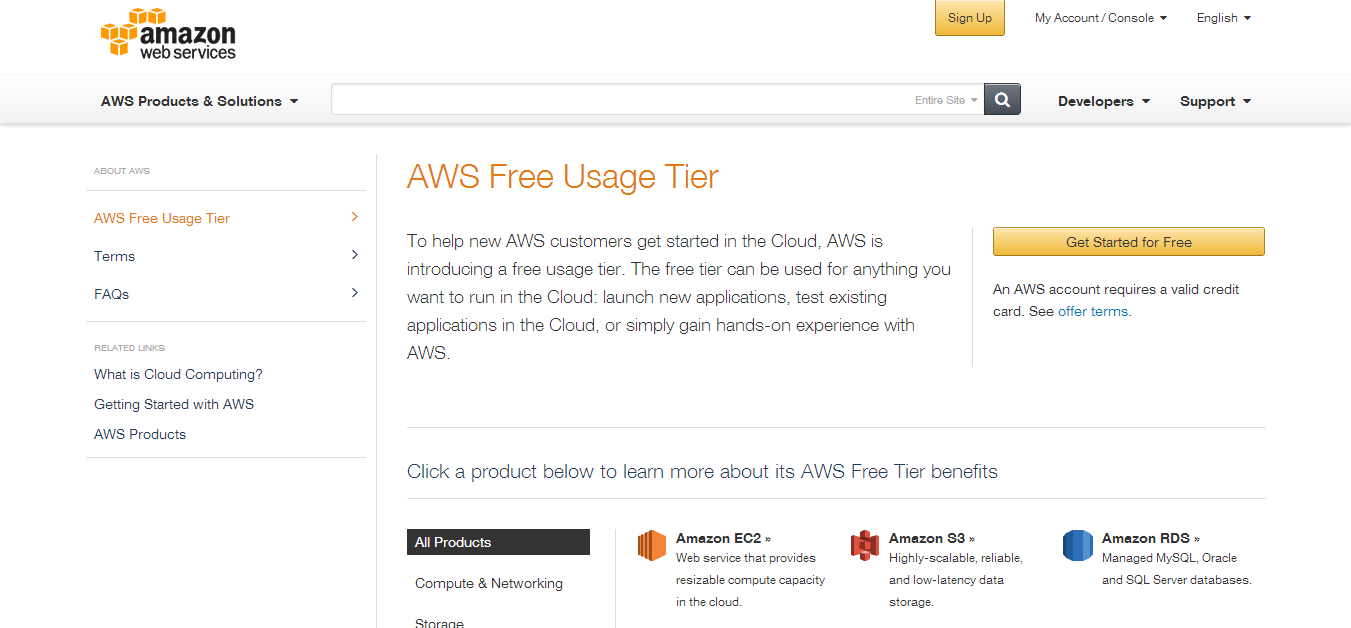Open the Amazon EC2 product icon
Viewport: 1351px width, 628px height.
(x=652, y=545)
